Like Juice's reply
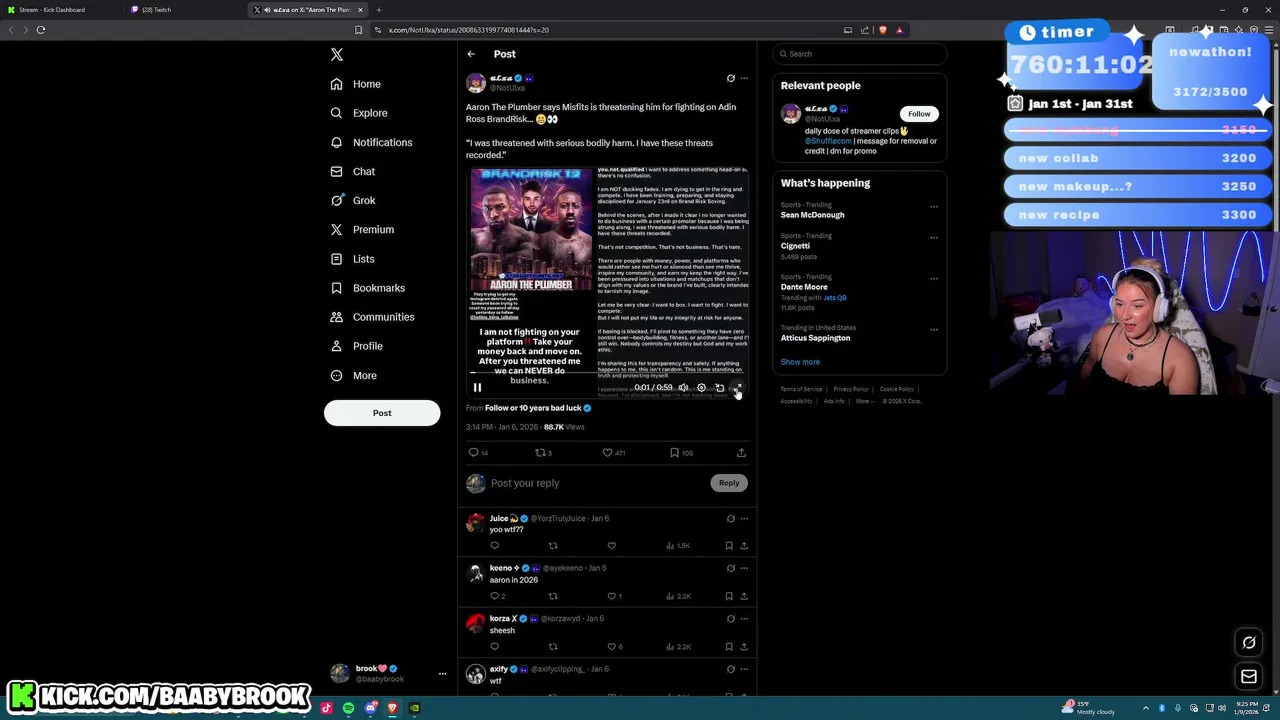 (x=611, y=546)
